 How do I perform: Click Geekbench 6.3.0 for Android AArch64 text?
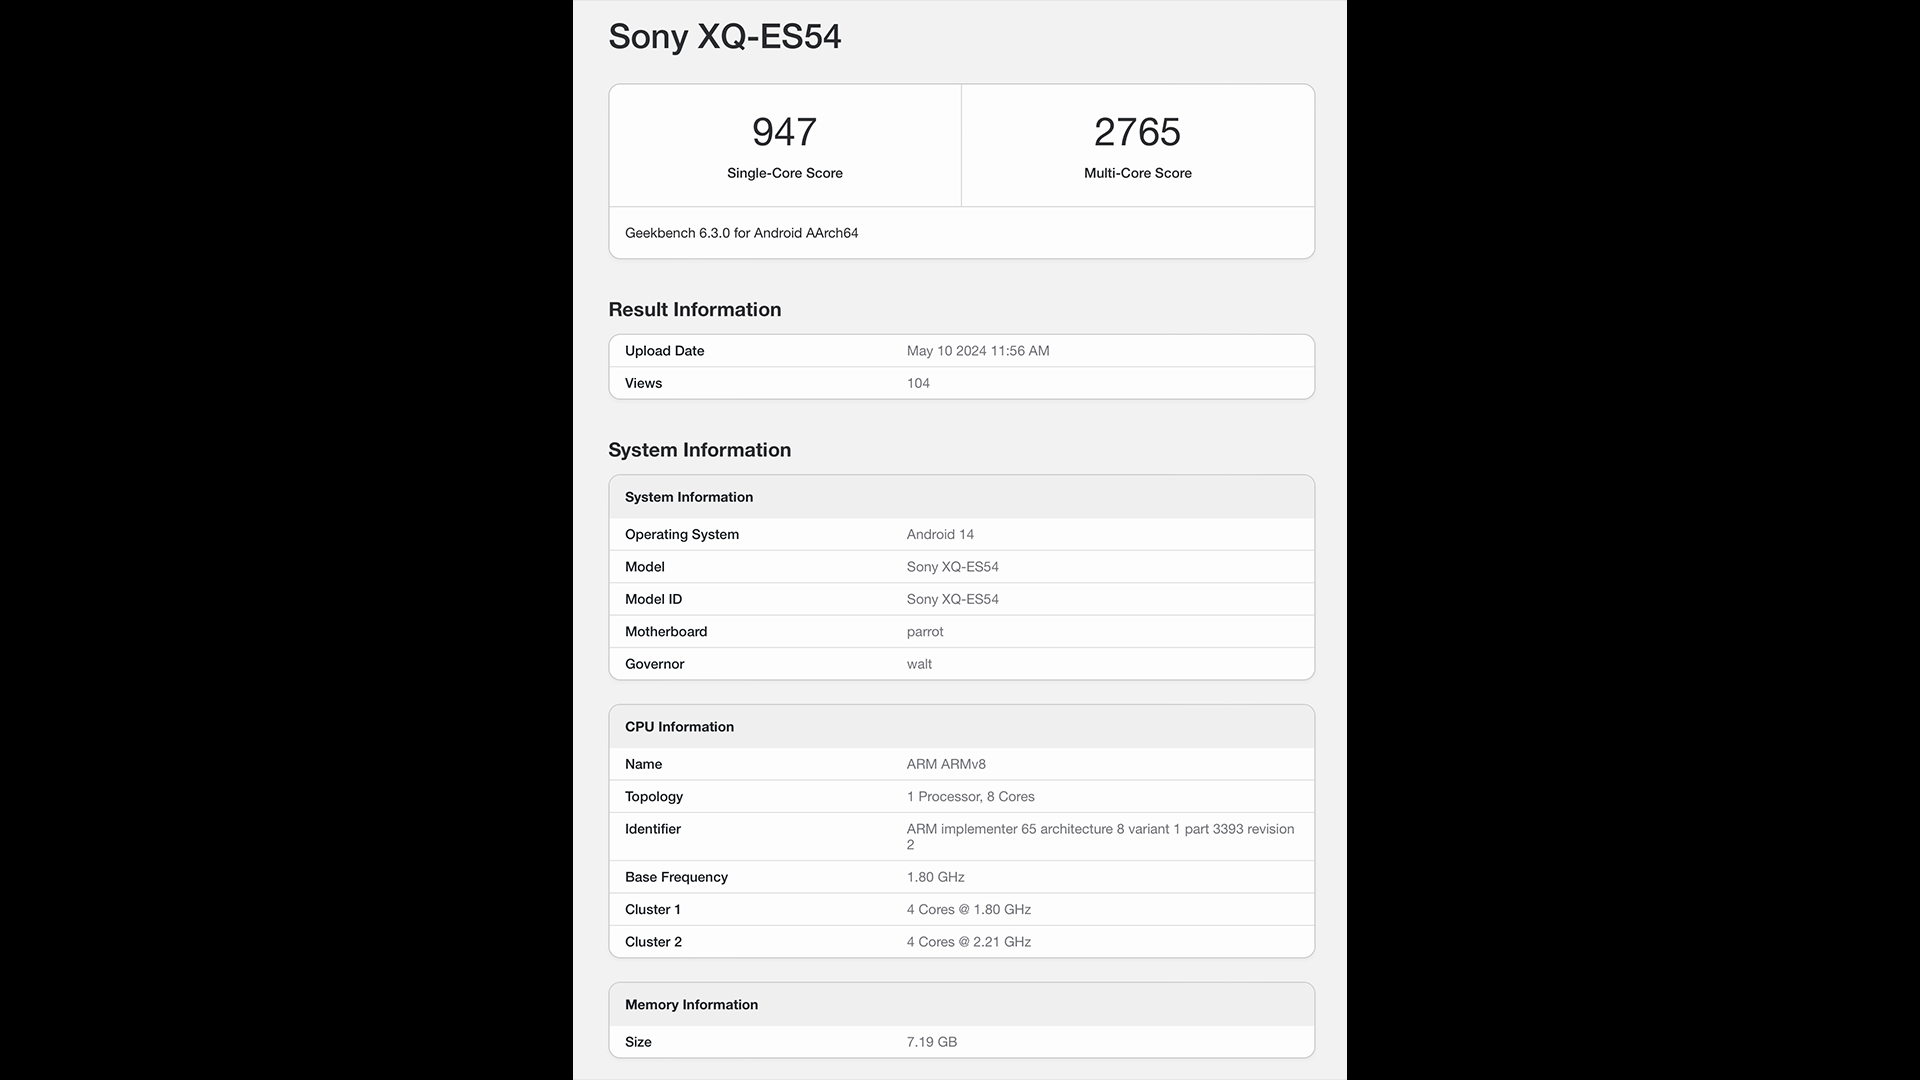[x=741, y=233]
